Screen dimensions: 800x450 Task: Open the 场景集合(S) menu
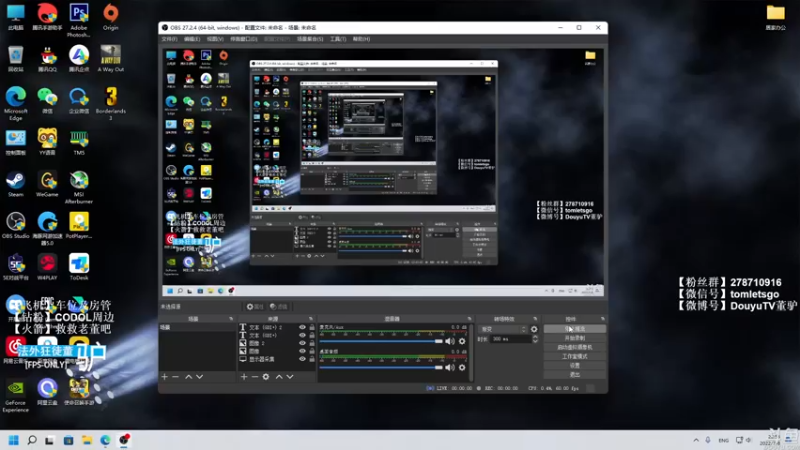pyautogui.click(x=310, y=39)
